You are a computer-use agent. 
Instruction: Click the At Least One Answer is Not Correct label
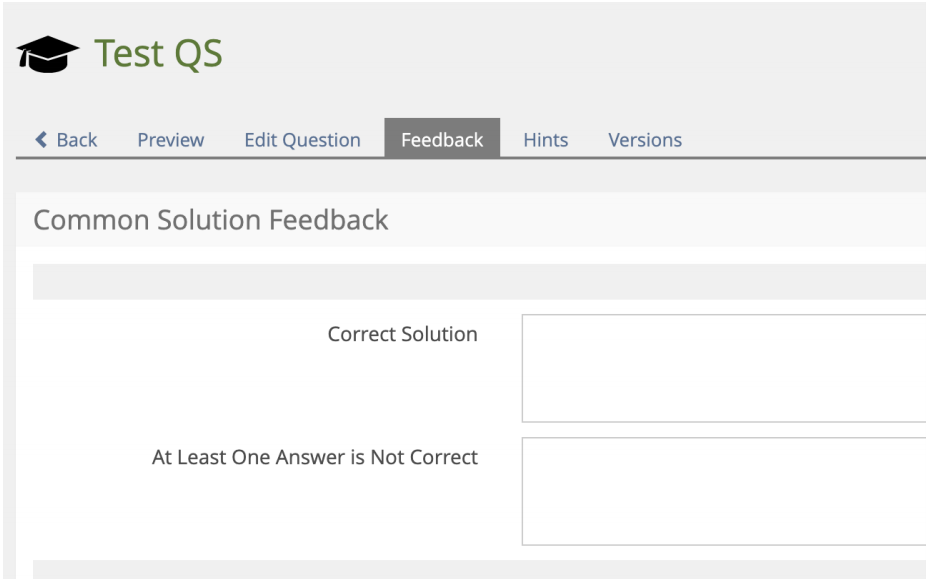(x=315, y=458)
